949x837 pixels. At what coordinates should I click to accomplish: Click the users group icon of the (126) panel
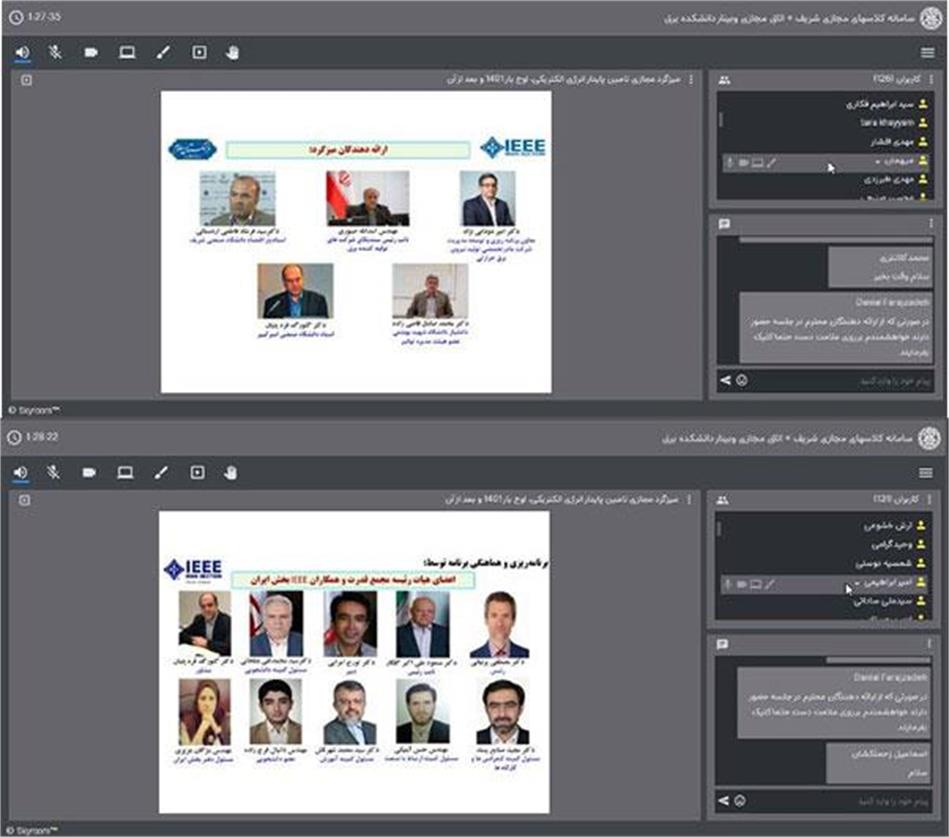coord(723,78)
